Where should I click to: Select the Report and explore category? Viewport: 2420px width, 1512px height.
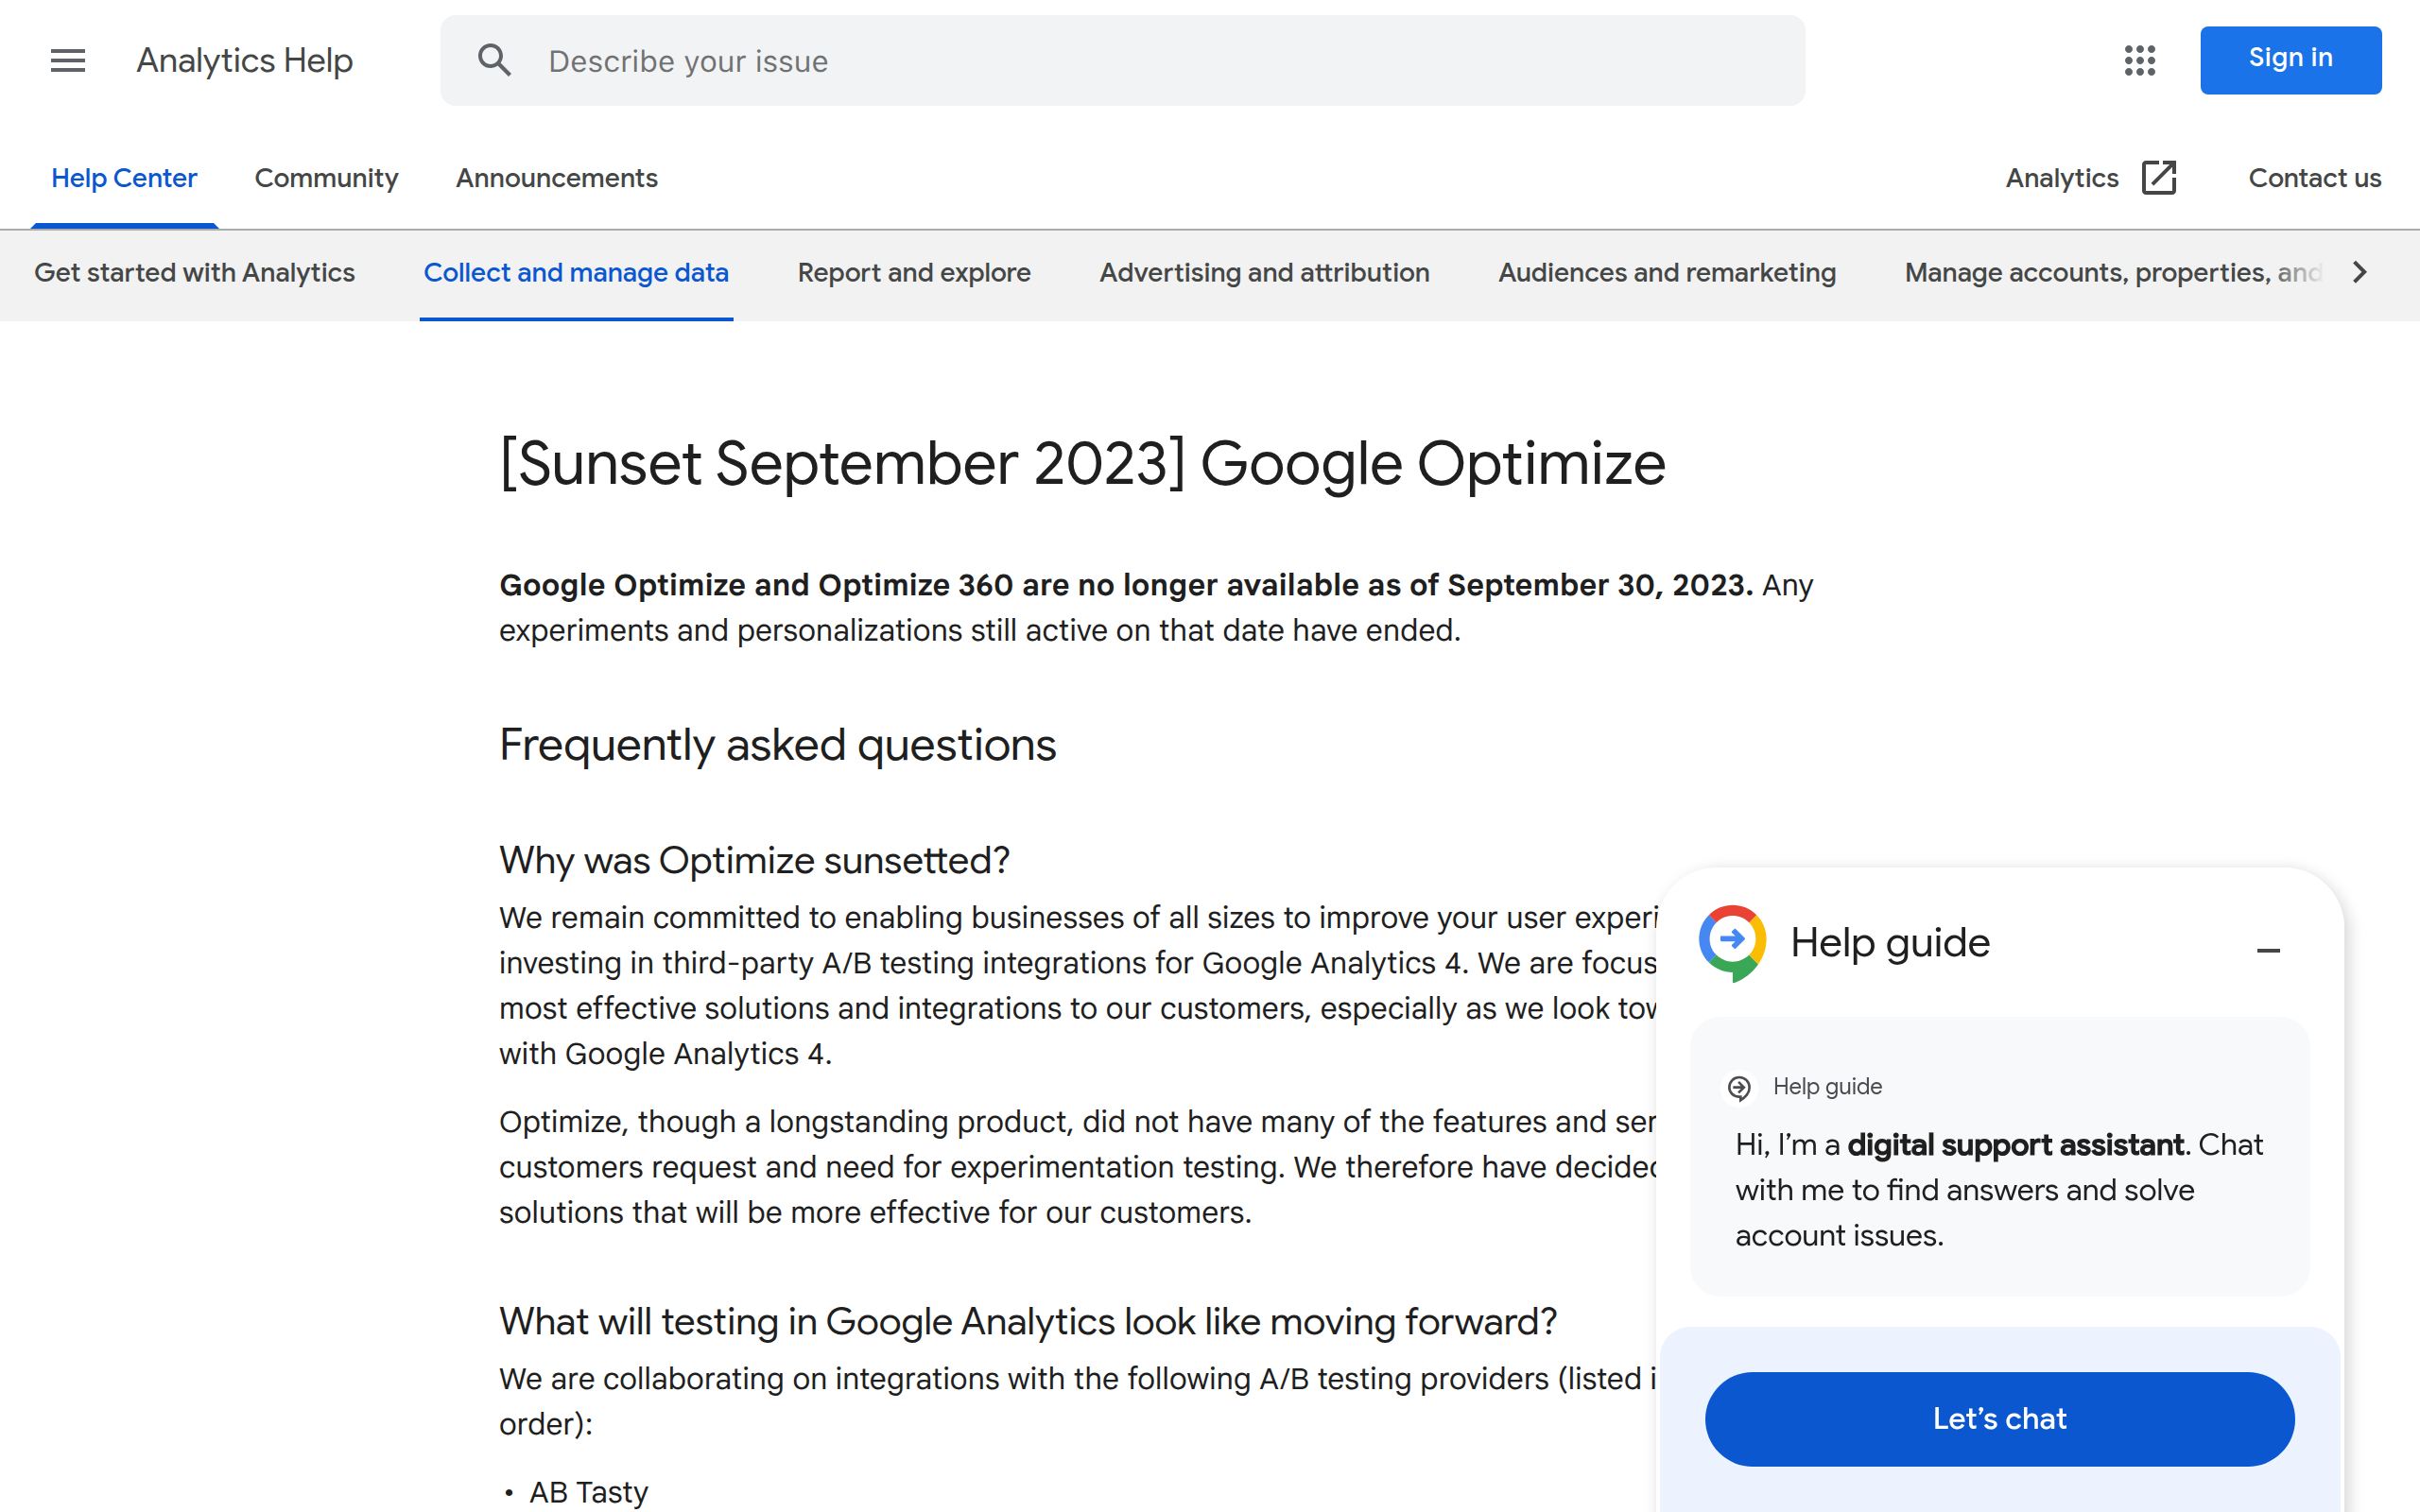[913, 272]
